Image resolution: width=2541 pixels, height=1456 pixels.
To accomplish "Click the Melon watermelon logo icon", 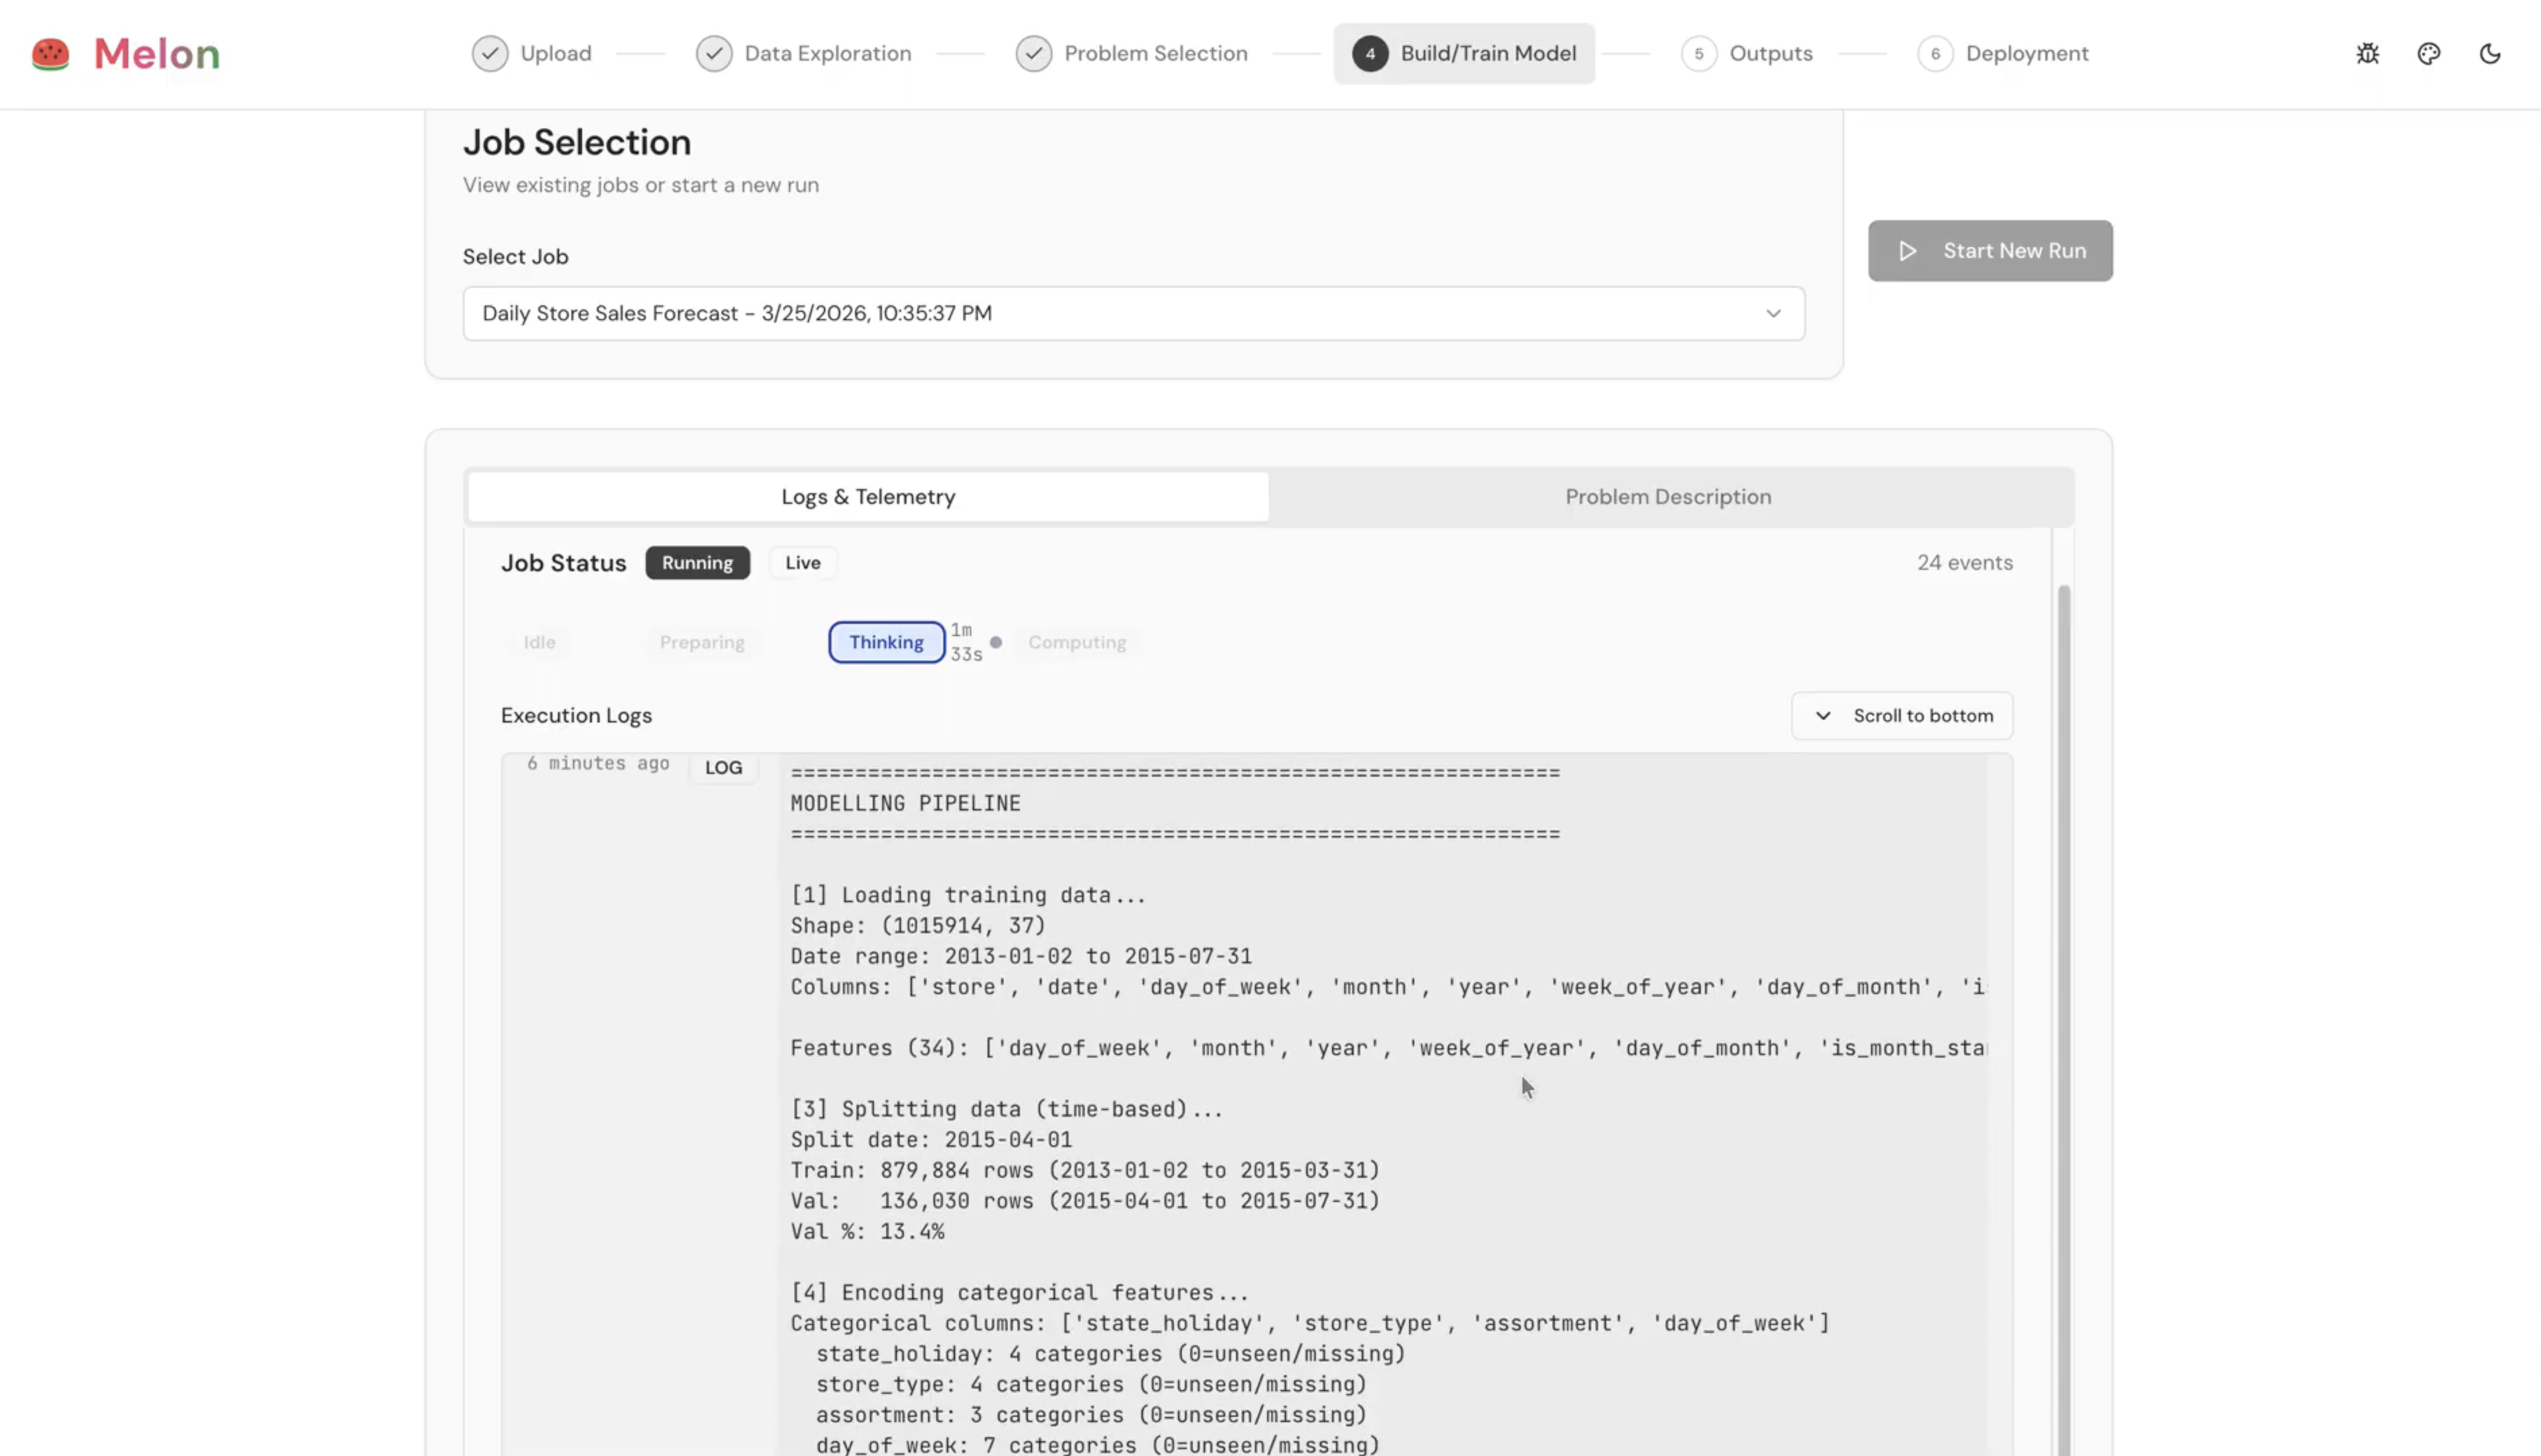I will click(50, 54).
